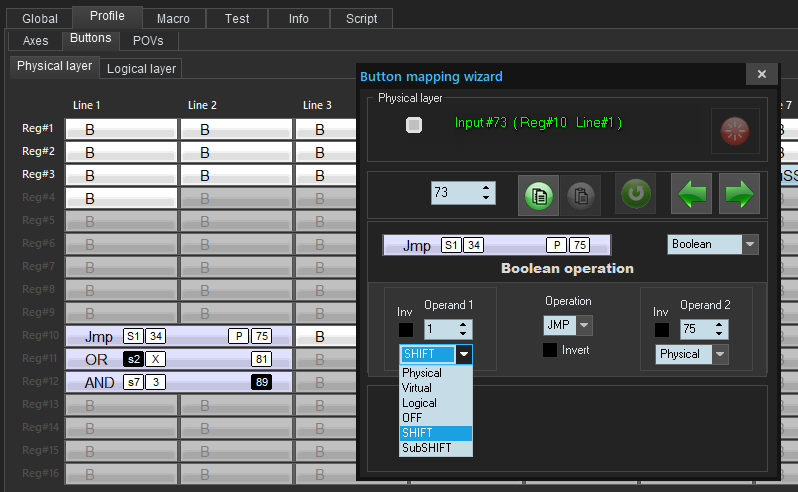This screenshot has height=492, width=798.
Task: Choose SHIFT in the open dropdown list
Action: tap(436, 433)
